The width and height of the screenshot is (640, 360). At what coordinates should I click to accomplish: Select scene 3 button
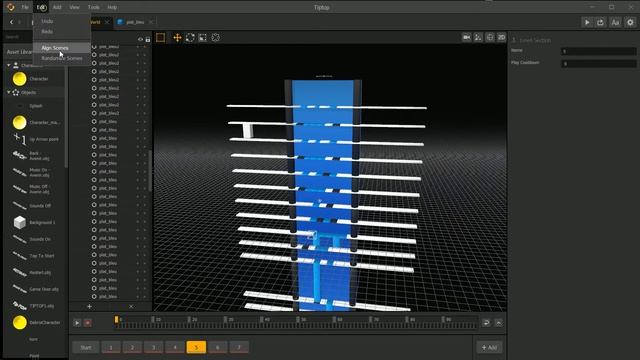tap(153, 347)
